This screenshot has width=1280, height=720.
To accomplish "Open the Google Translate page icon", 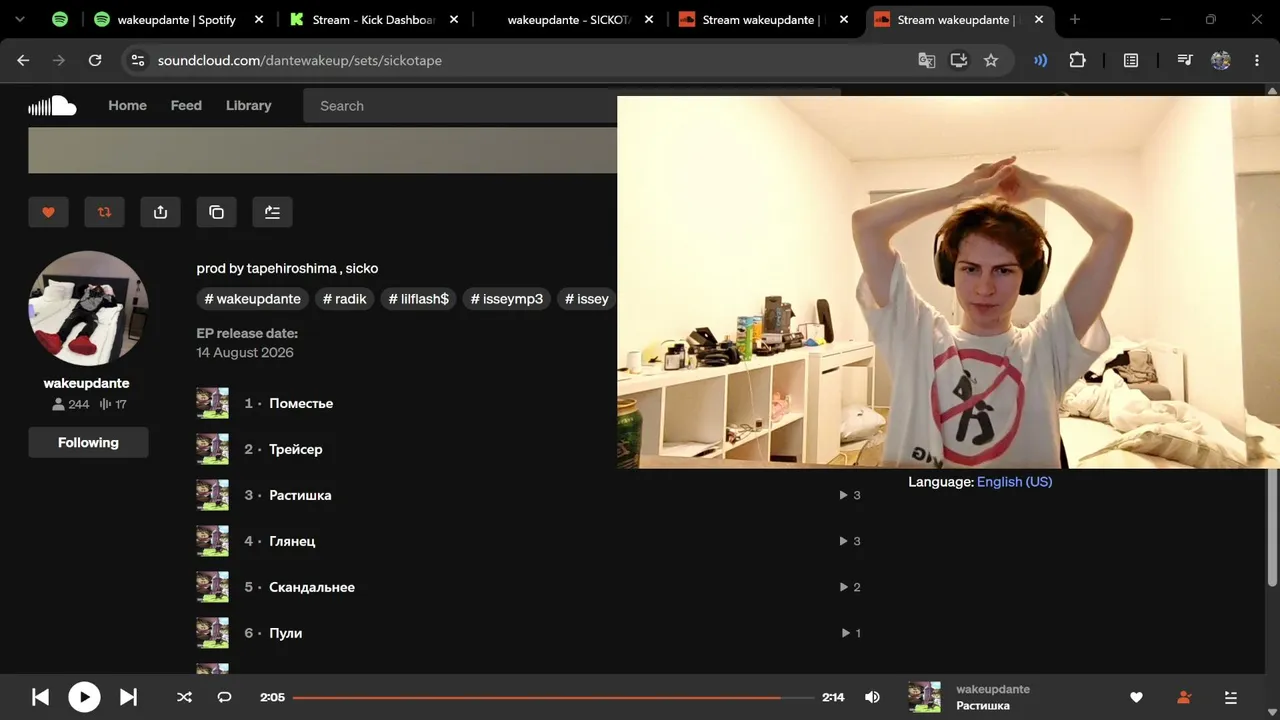I will coord(927,60).
